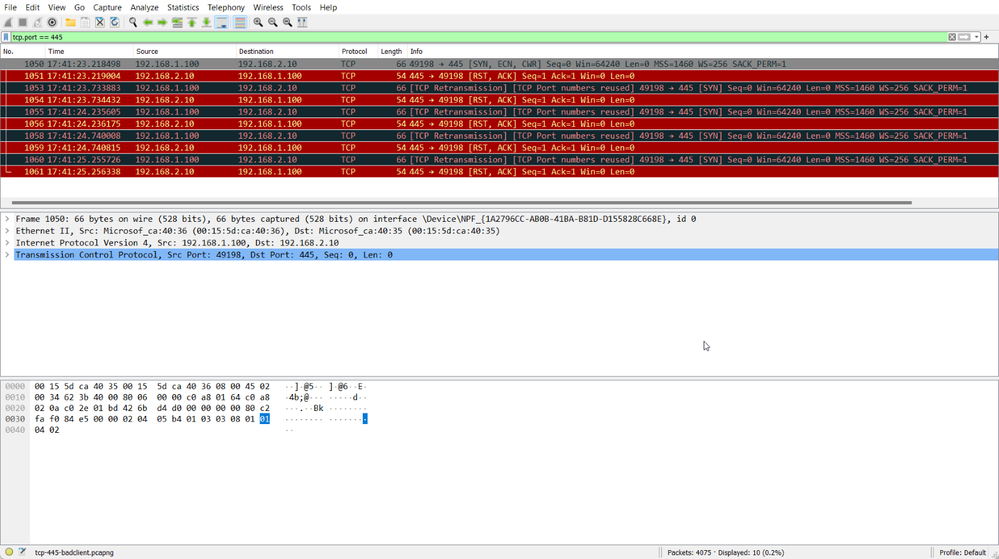
Task: Close this capture file
Action: [x=100, y=22]
